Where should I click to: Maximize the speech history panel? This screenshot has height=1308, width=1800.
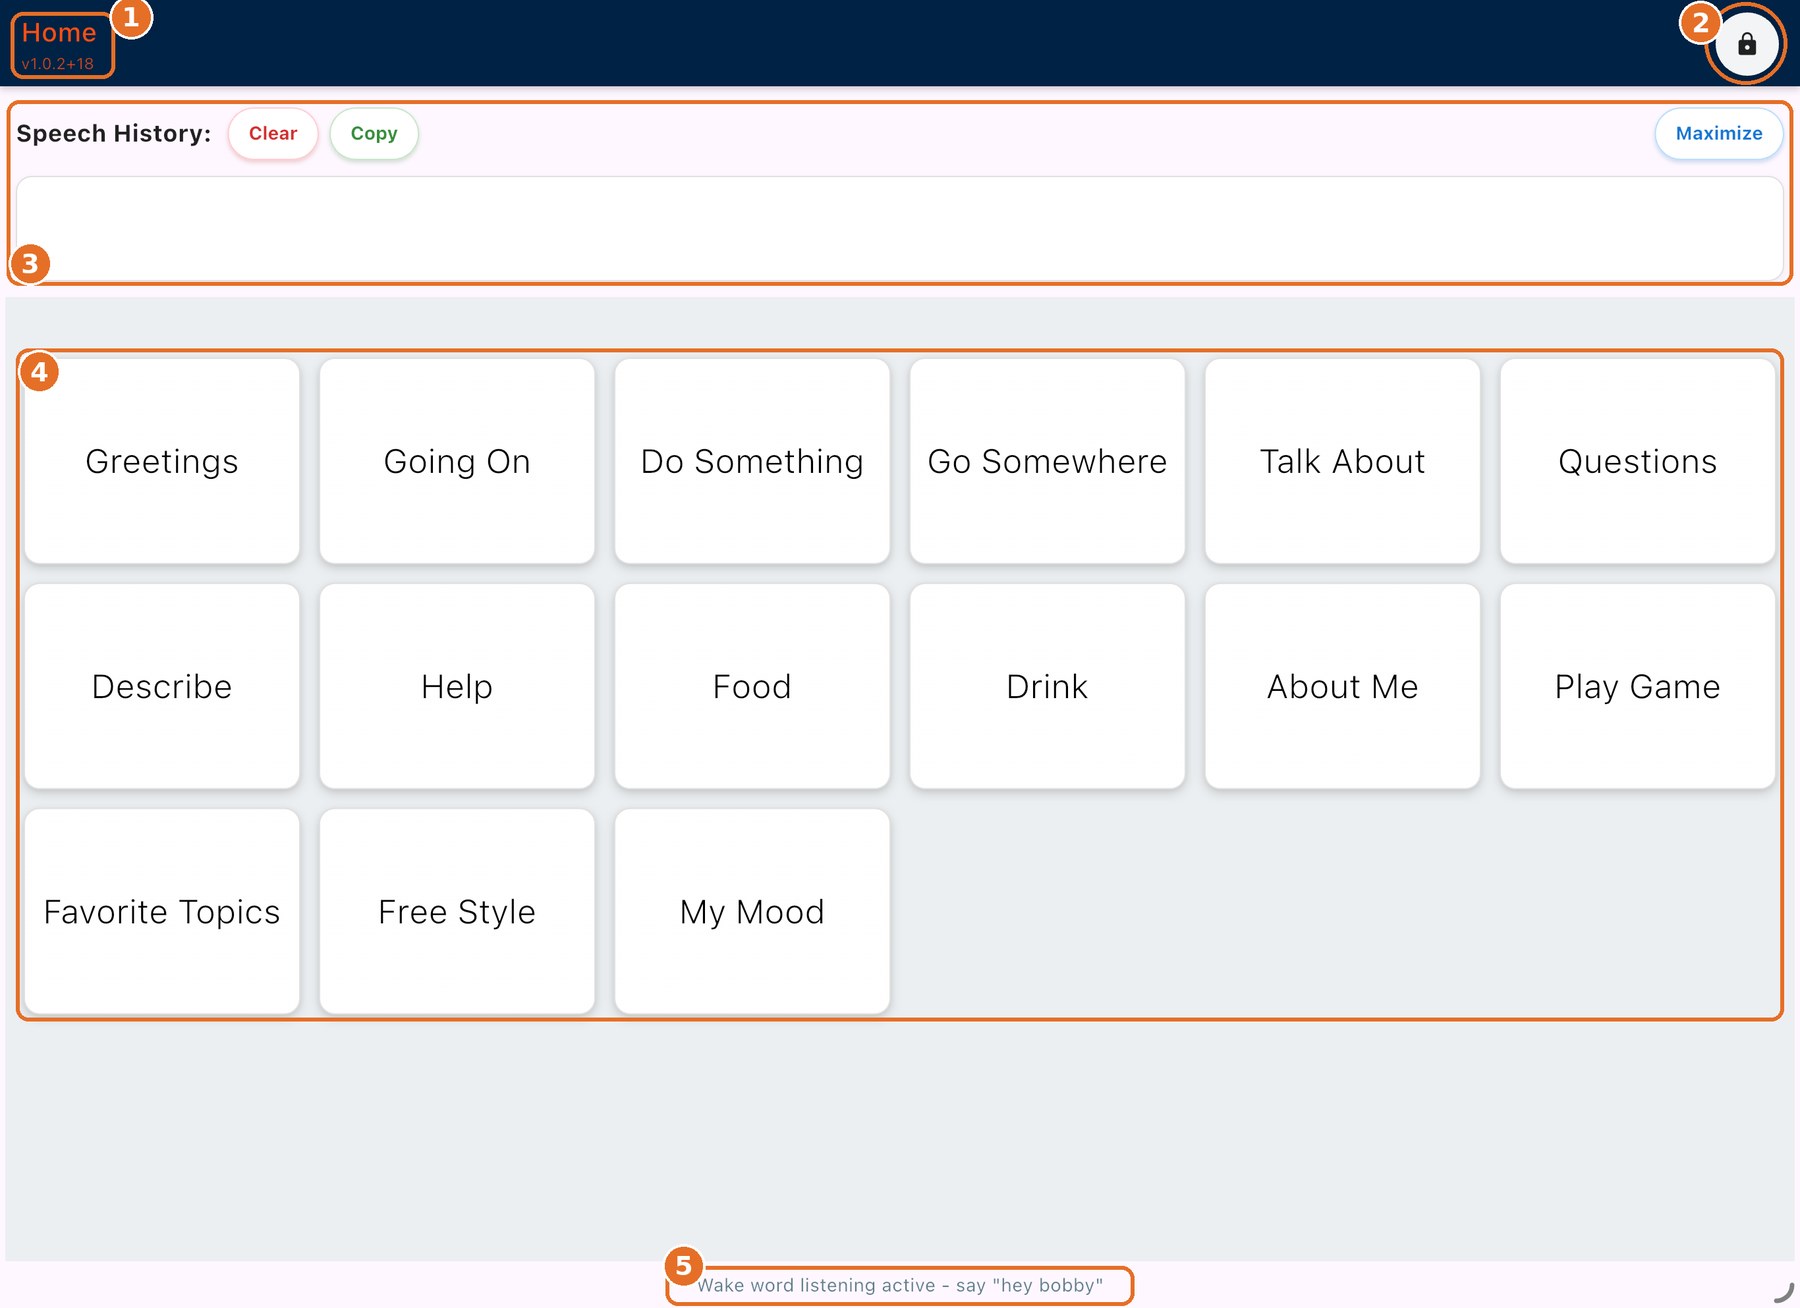[x=1718, y=134]
